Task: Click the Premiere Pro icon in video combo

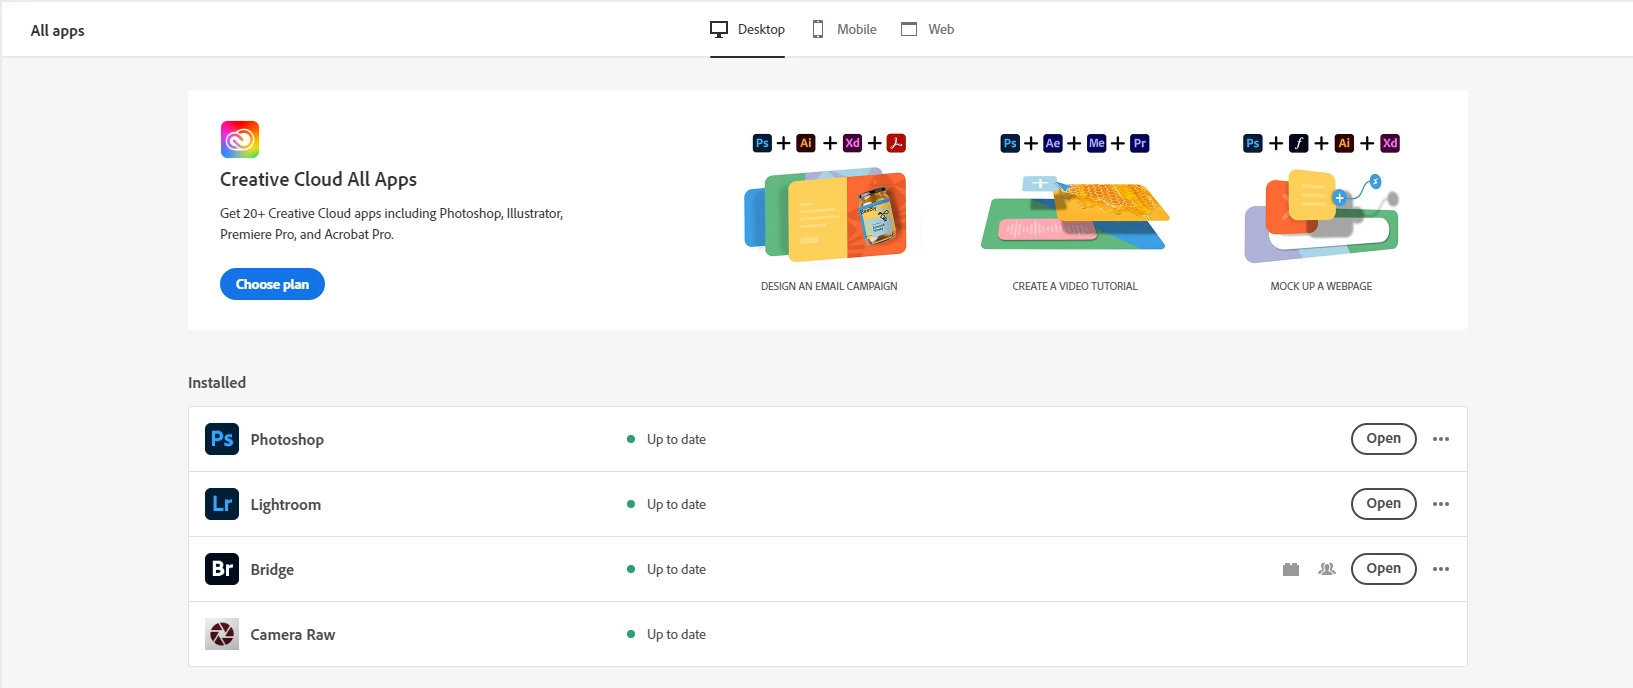Action: pyautogui.click(x=1140, y=143)
